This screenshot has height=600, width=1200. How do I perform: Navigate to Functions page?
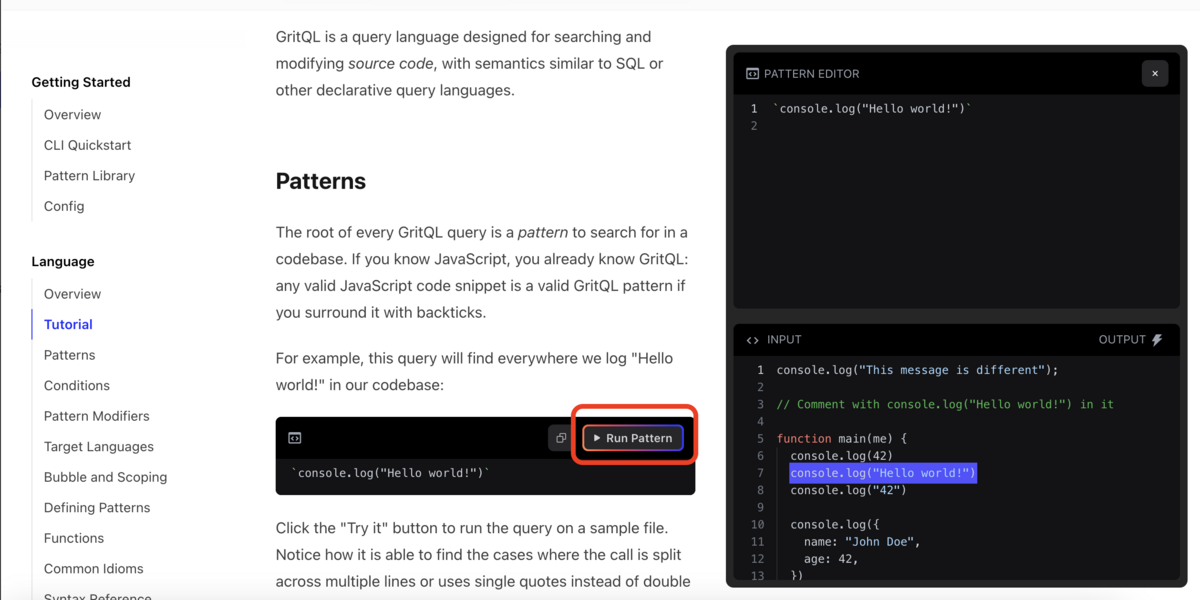[74, 538]
